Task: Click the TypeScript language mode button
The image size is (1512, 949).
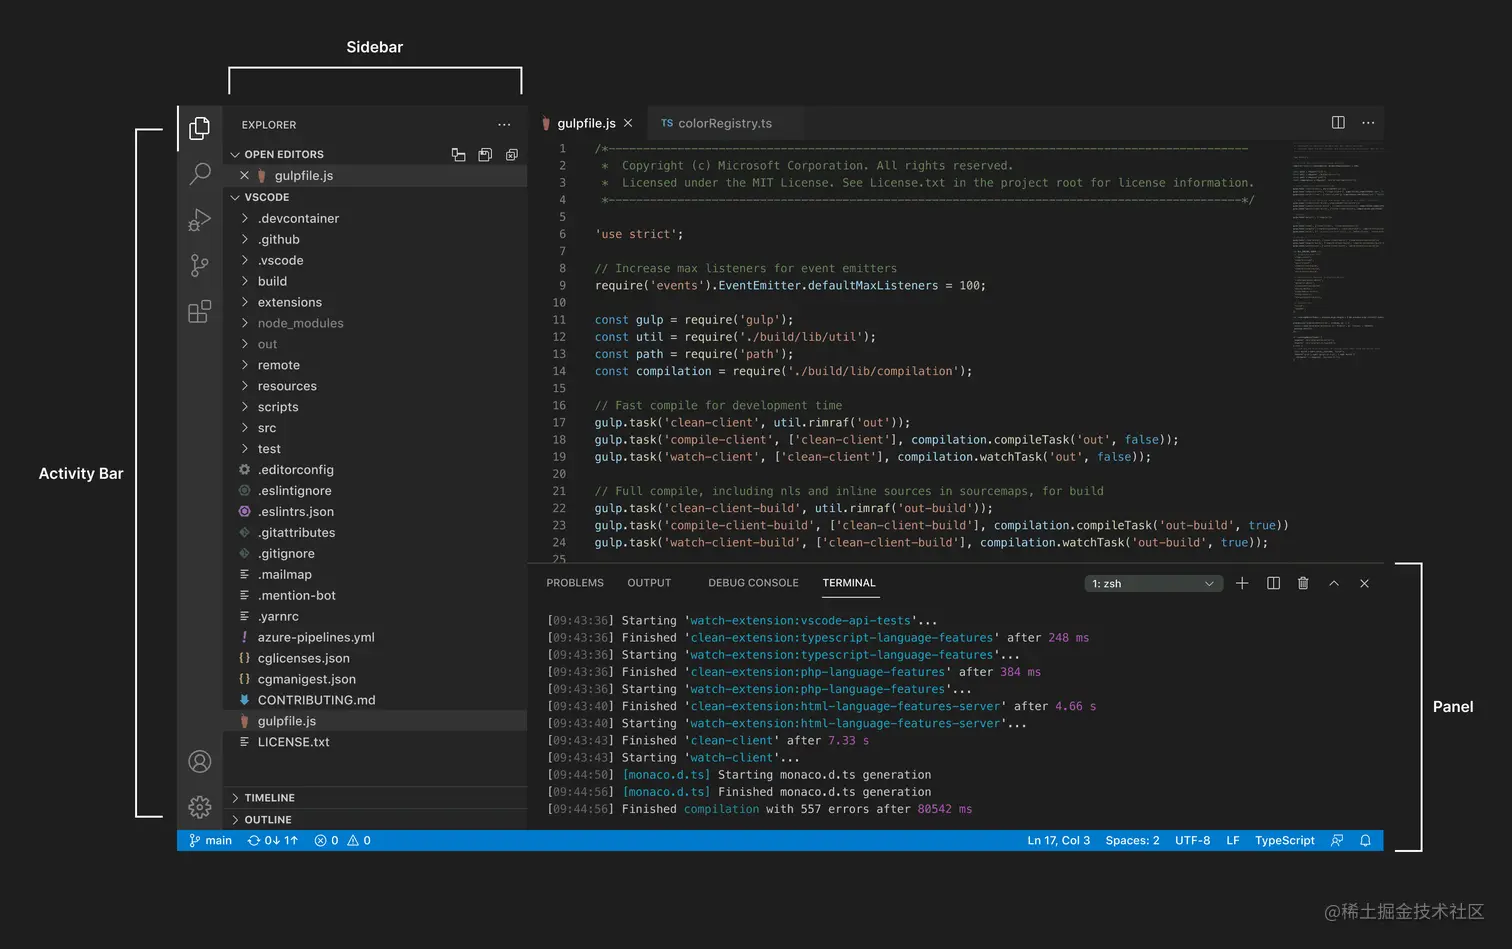Action: [1285, 841]
